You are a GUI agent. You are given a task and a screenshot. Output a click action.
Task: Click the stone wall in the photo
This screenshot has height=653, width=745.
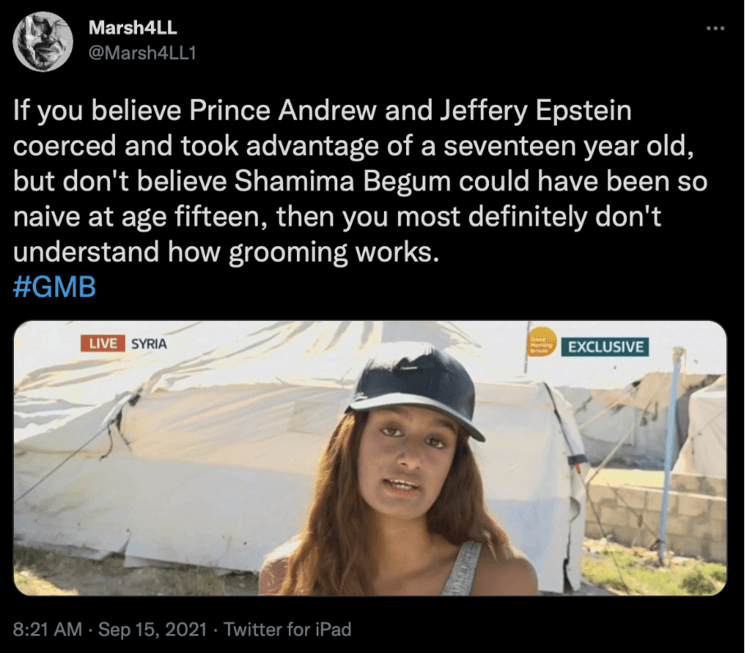(658, 513)
